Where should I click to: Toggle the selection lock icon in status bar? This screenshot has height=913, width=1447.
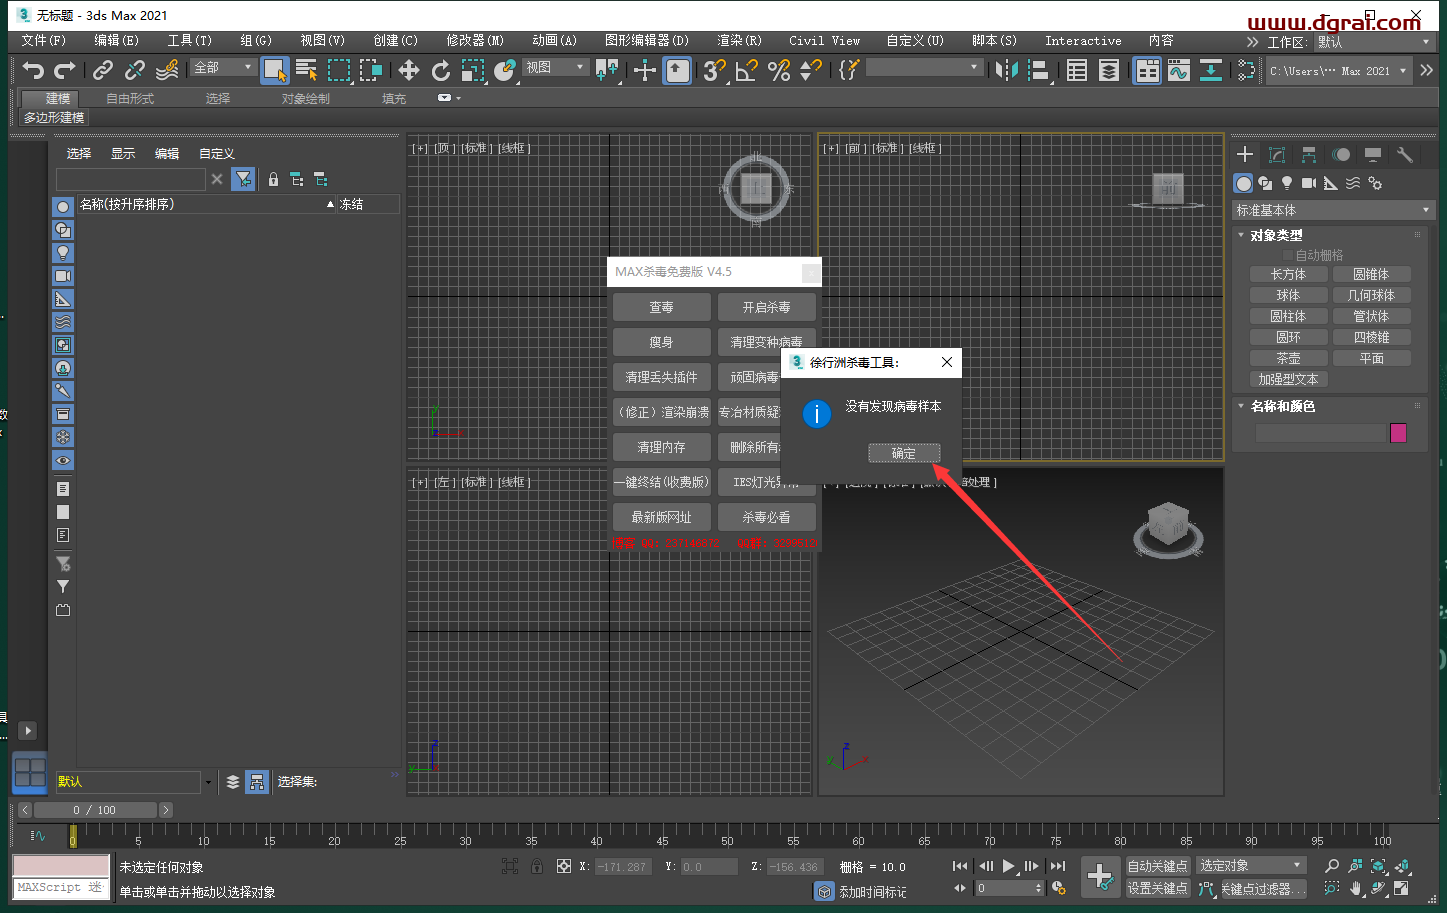537,866
